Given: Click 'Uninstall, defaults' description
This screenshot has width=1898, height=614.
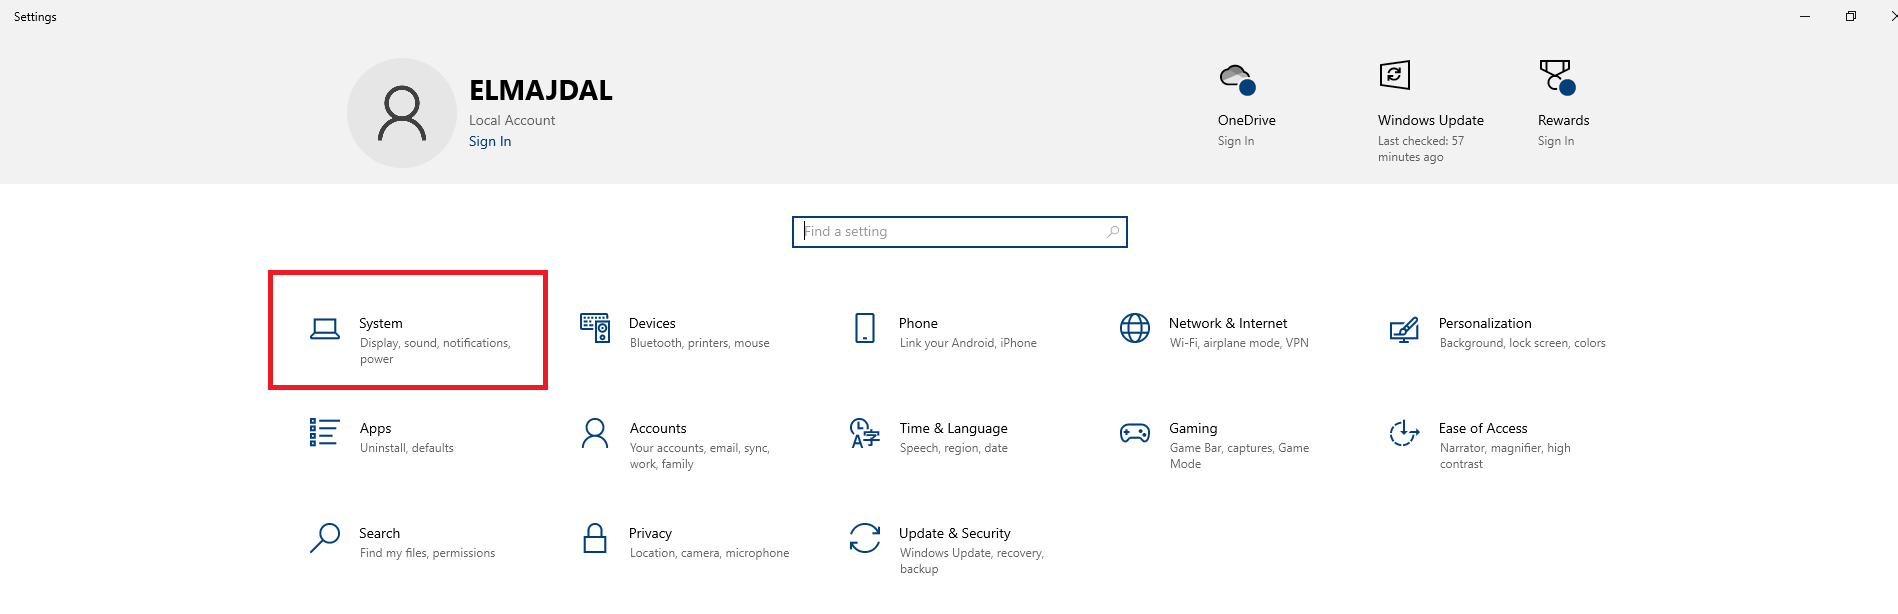Looking at the screenshot, I should [x=407, y=448].
